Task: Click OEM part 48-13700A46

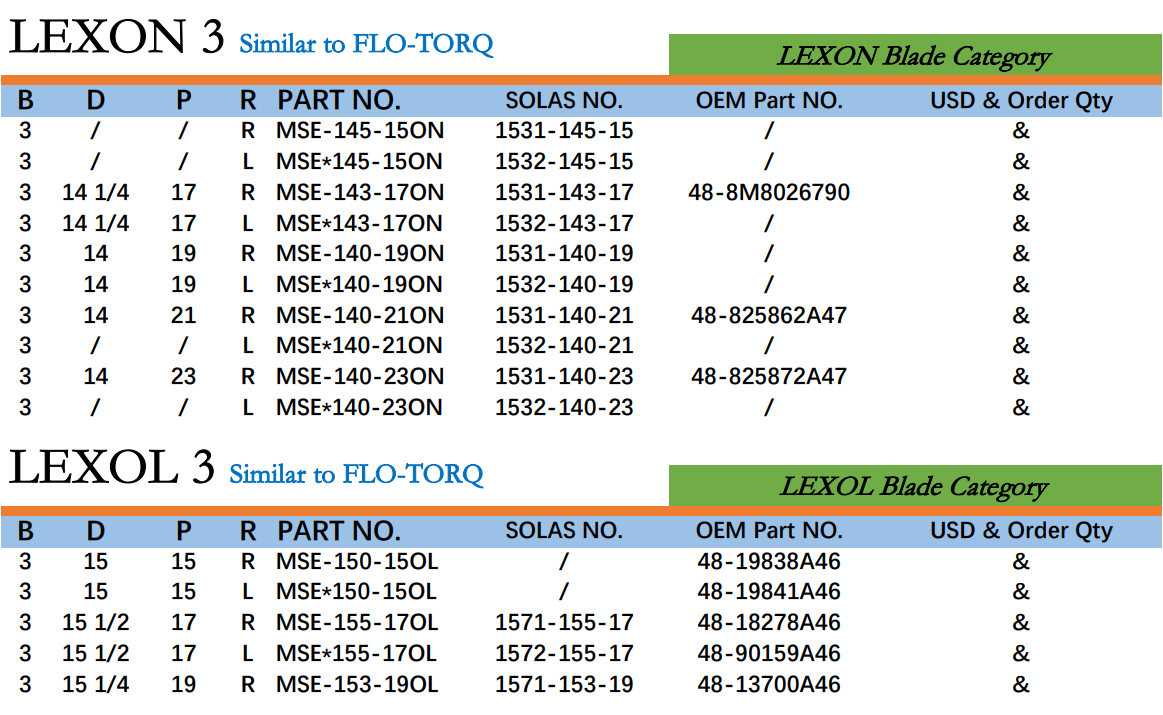Action: pyautogui.click(x=769, y=685)
